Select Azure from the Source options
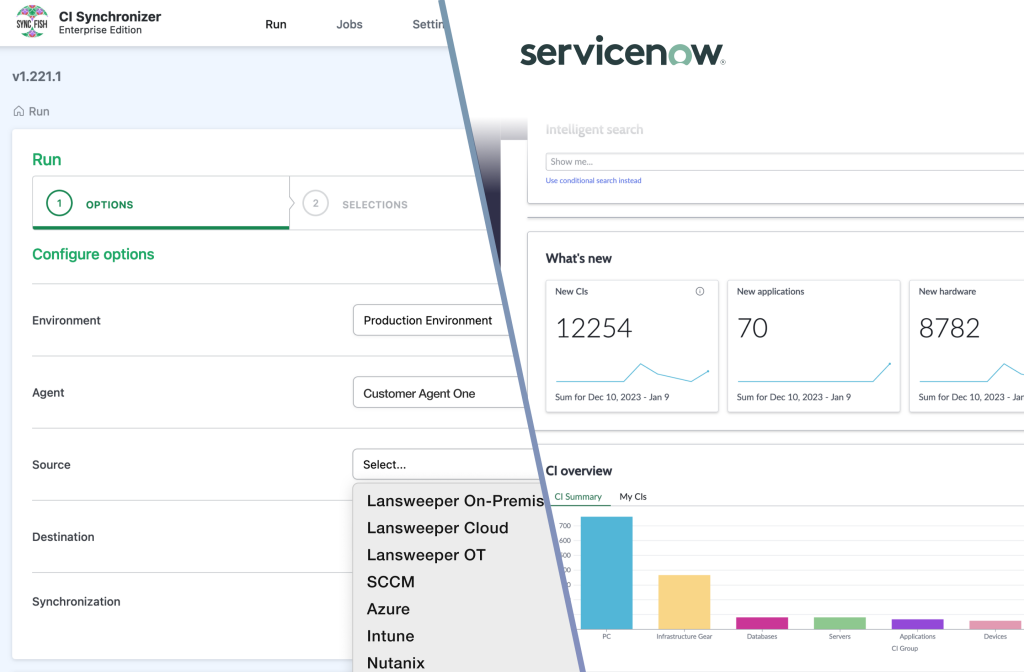This screenshot has width=1024, height=672. pos(388,608)
